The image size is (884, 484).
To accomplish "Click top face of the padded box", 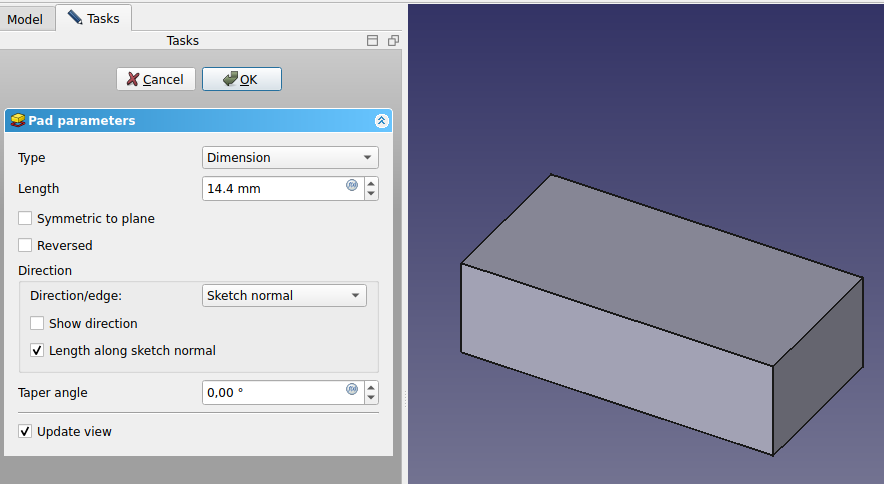I will [662, 268].
